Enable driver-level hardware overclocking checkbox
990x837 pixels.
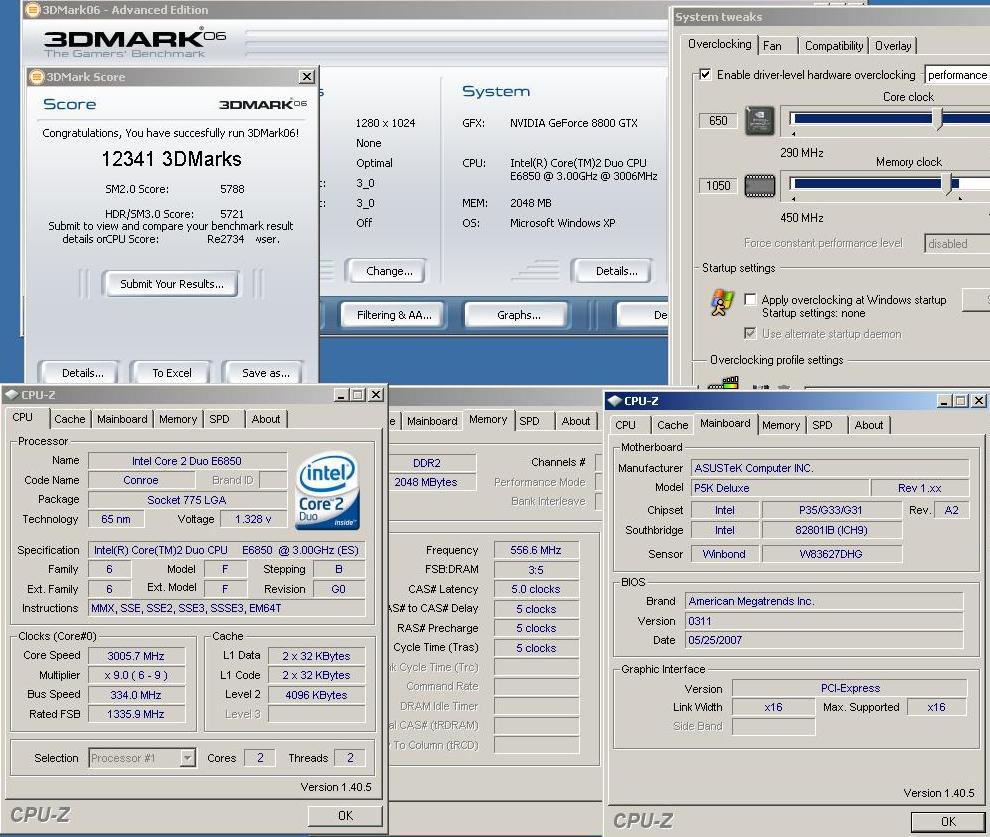705,74
